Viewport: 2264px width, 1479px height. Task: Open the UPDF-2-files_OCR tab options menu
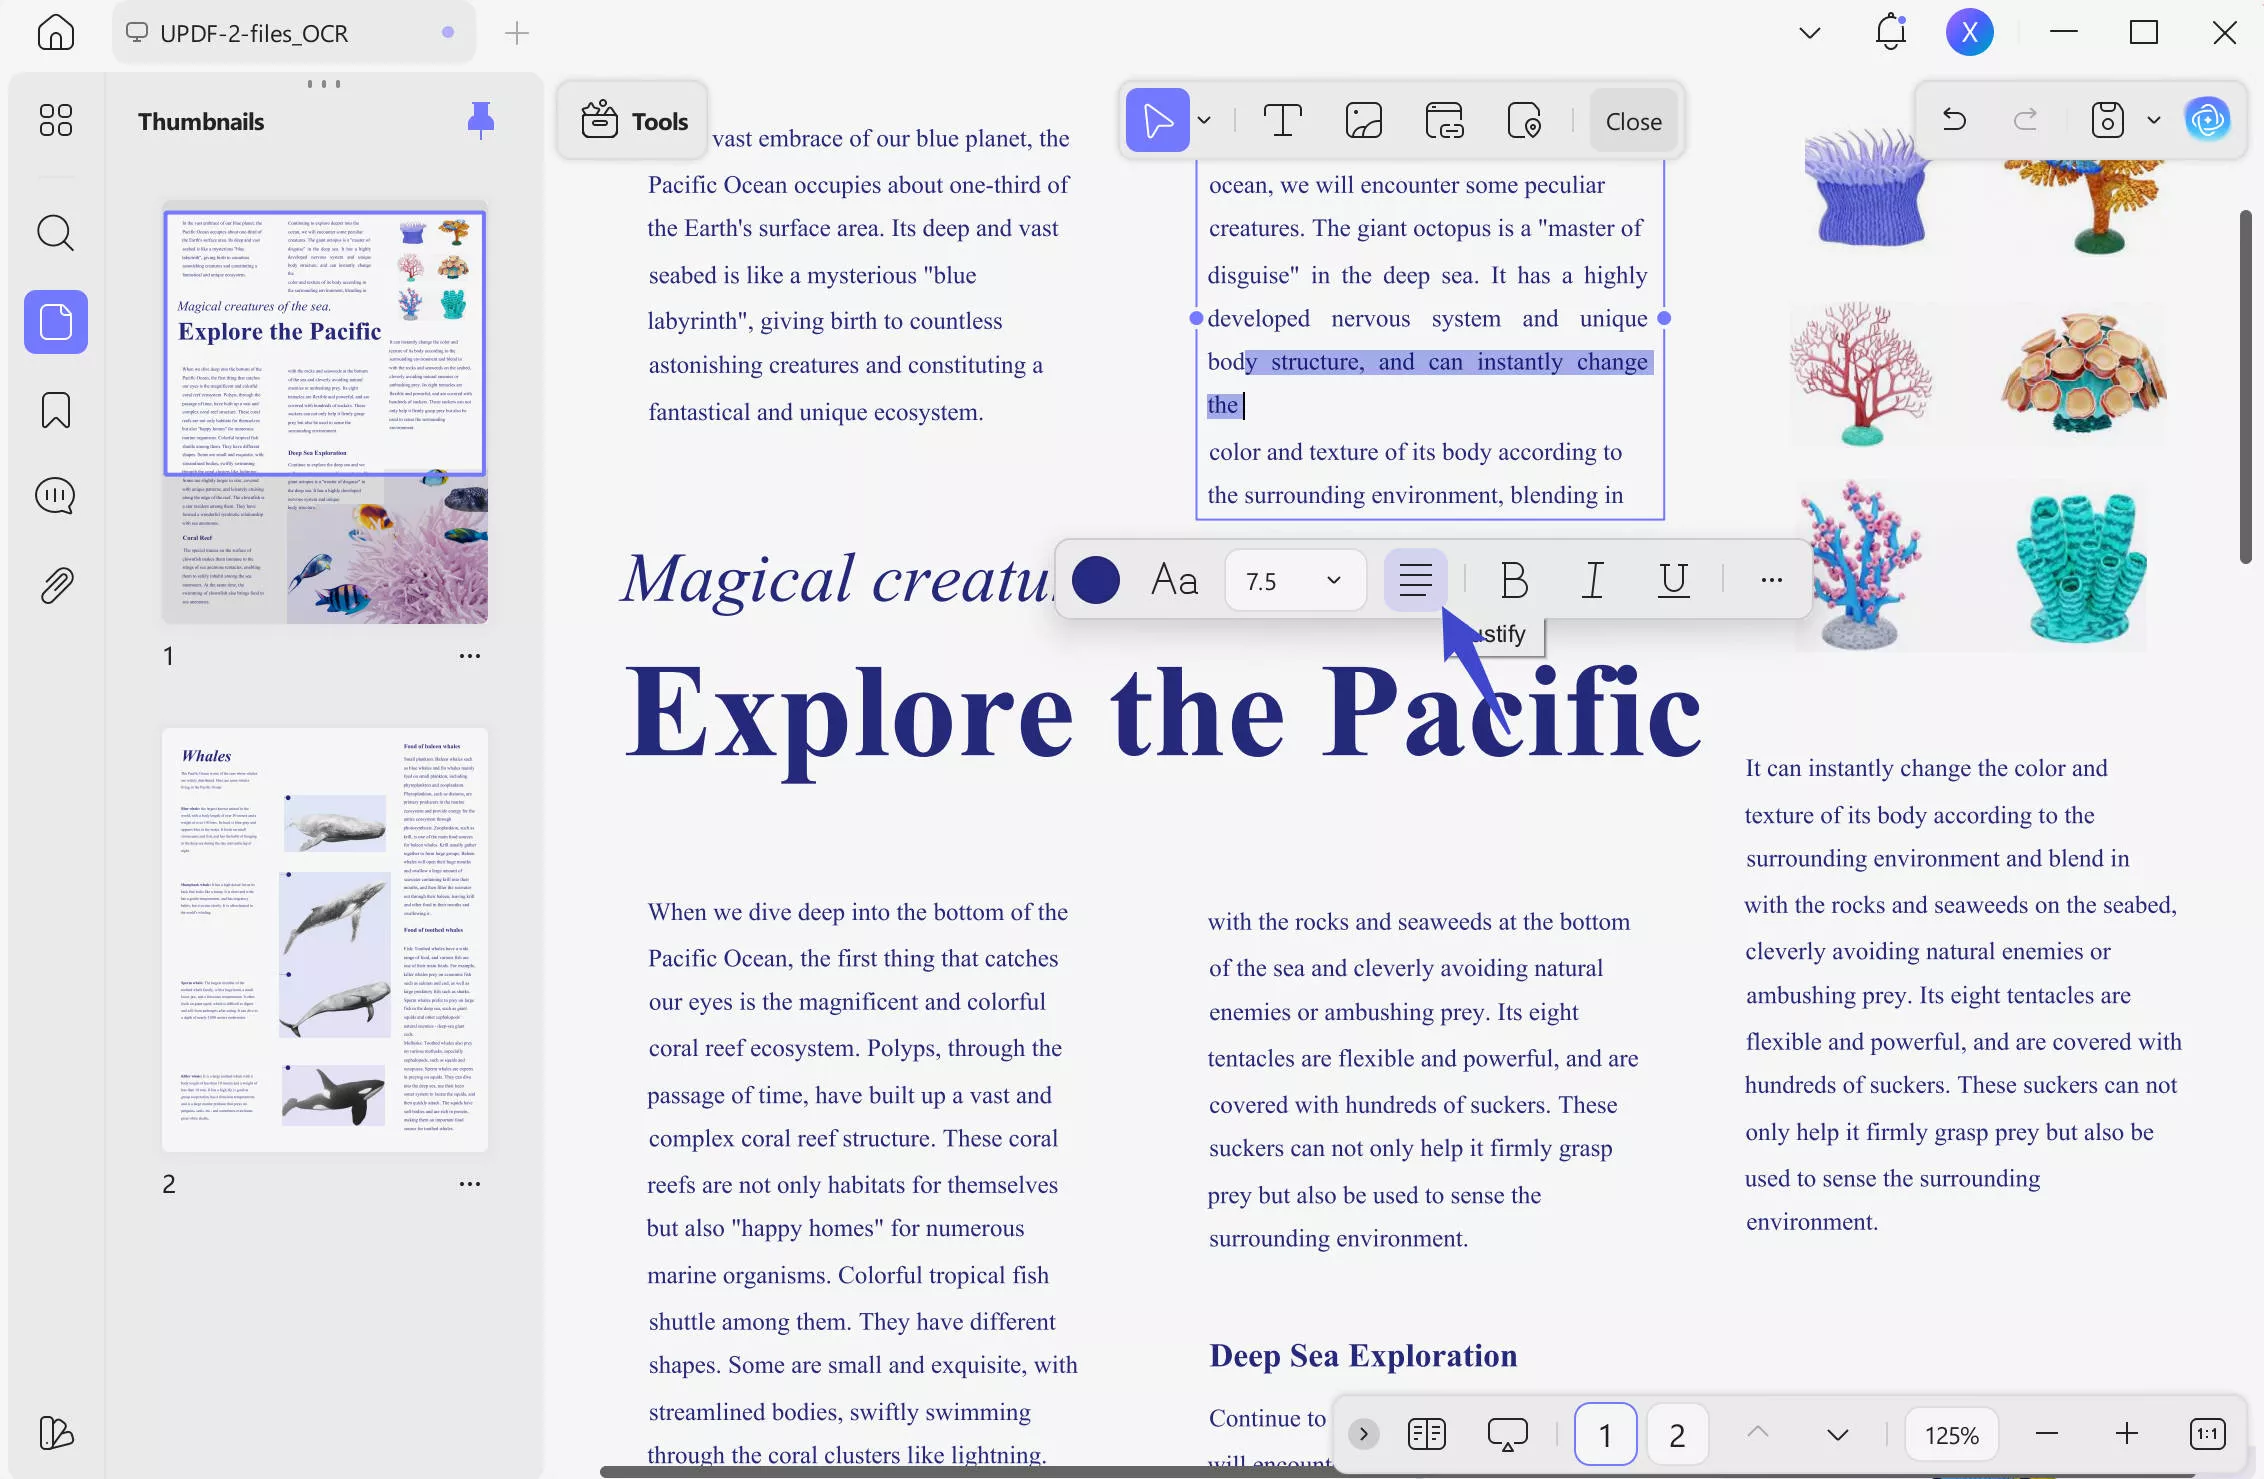[x=446, y=32]
